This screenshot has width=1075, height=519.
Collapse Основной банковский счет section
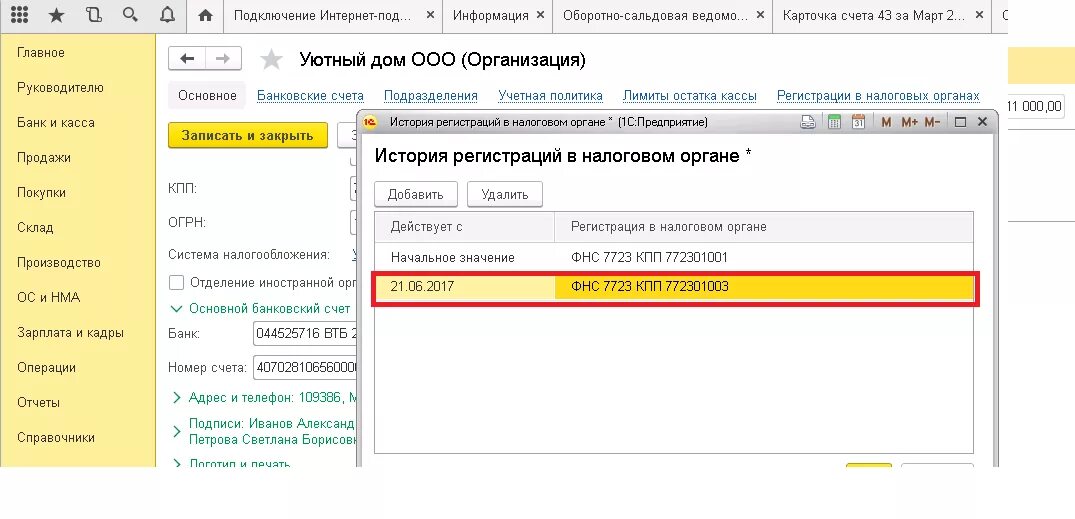[x=177, y=309]
